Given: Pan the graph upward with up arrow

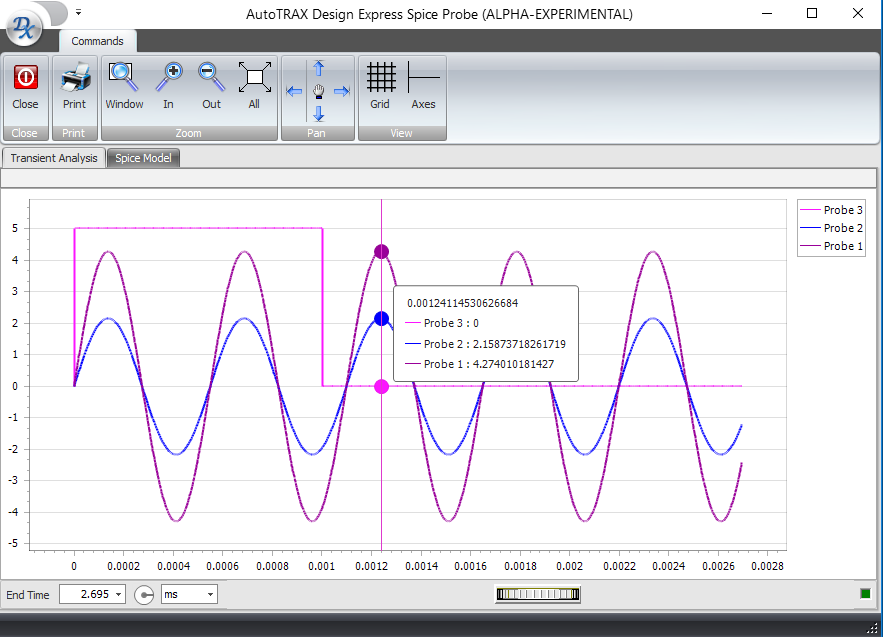Looking at the screenshot, I should (319, 68).
